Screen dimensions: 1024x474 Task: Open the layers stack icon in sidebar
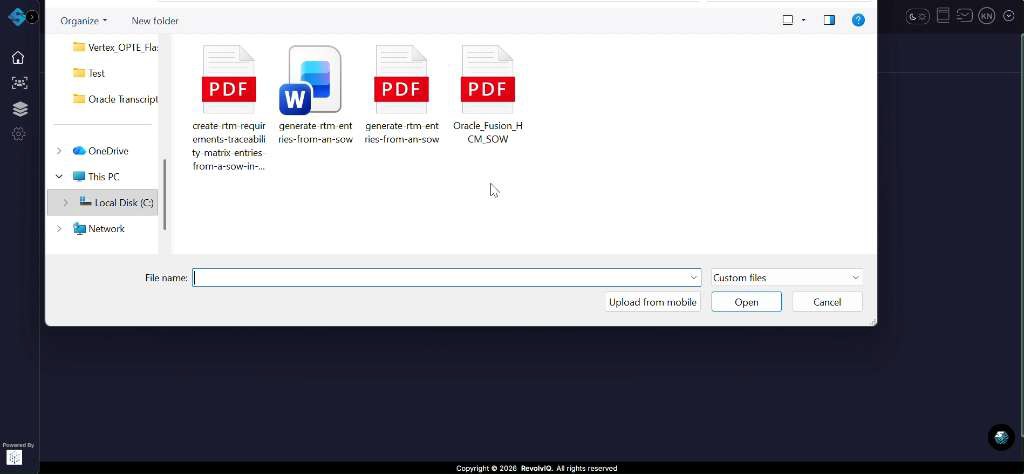19,109
